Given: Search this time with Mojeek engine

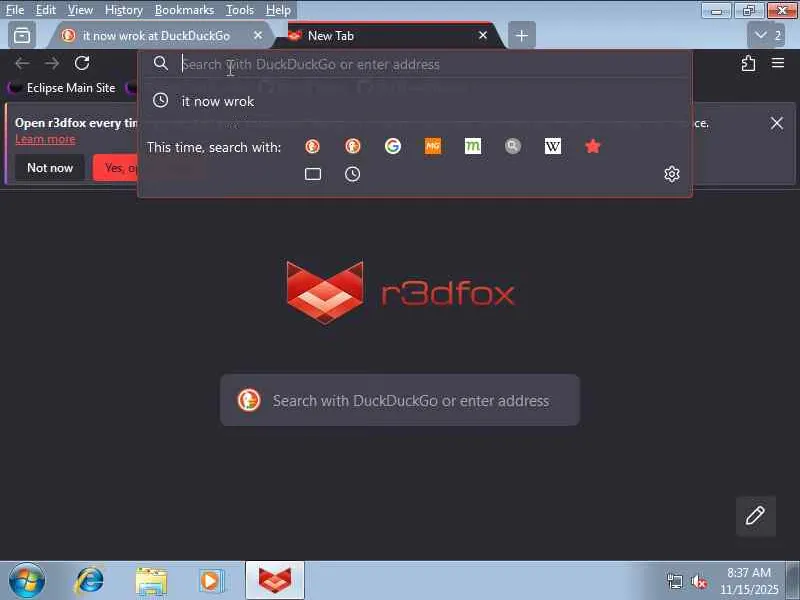Looking at the screenshot, I should click(x=472, y=146).
